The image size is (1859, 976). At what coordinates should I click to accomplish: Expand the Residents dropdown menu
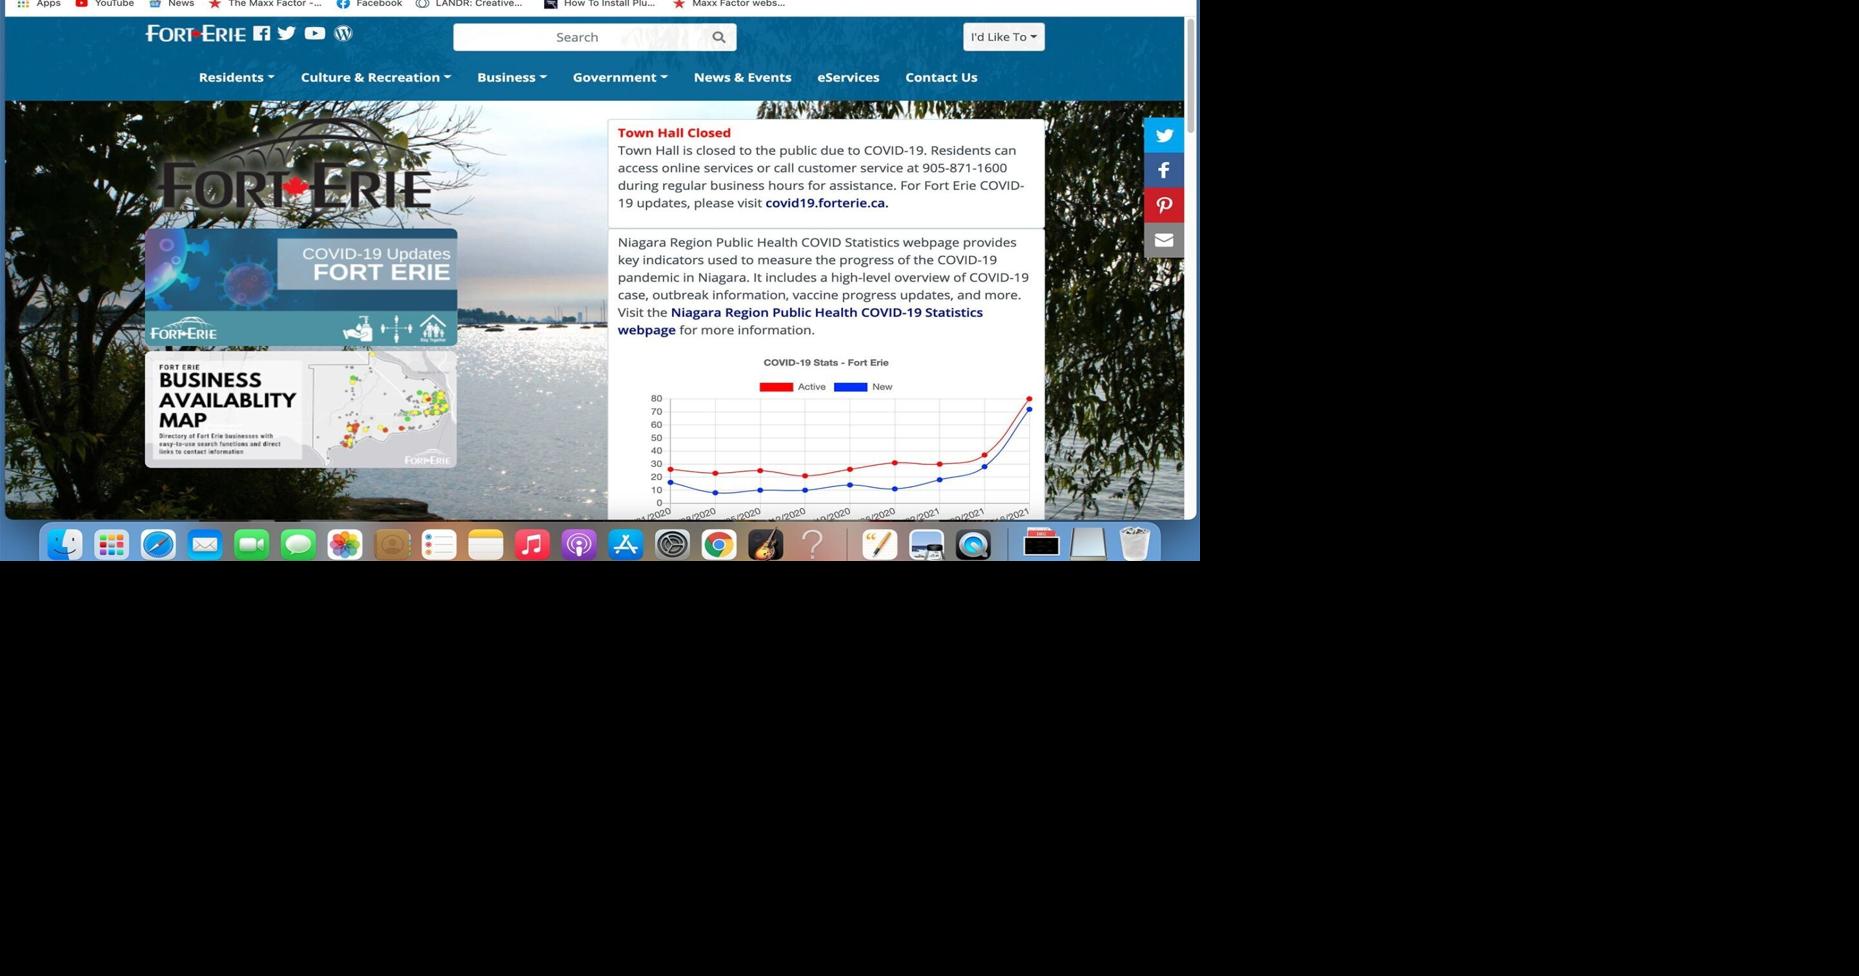[x=236, y=77]
